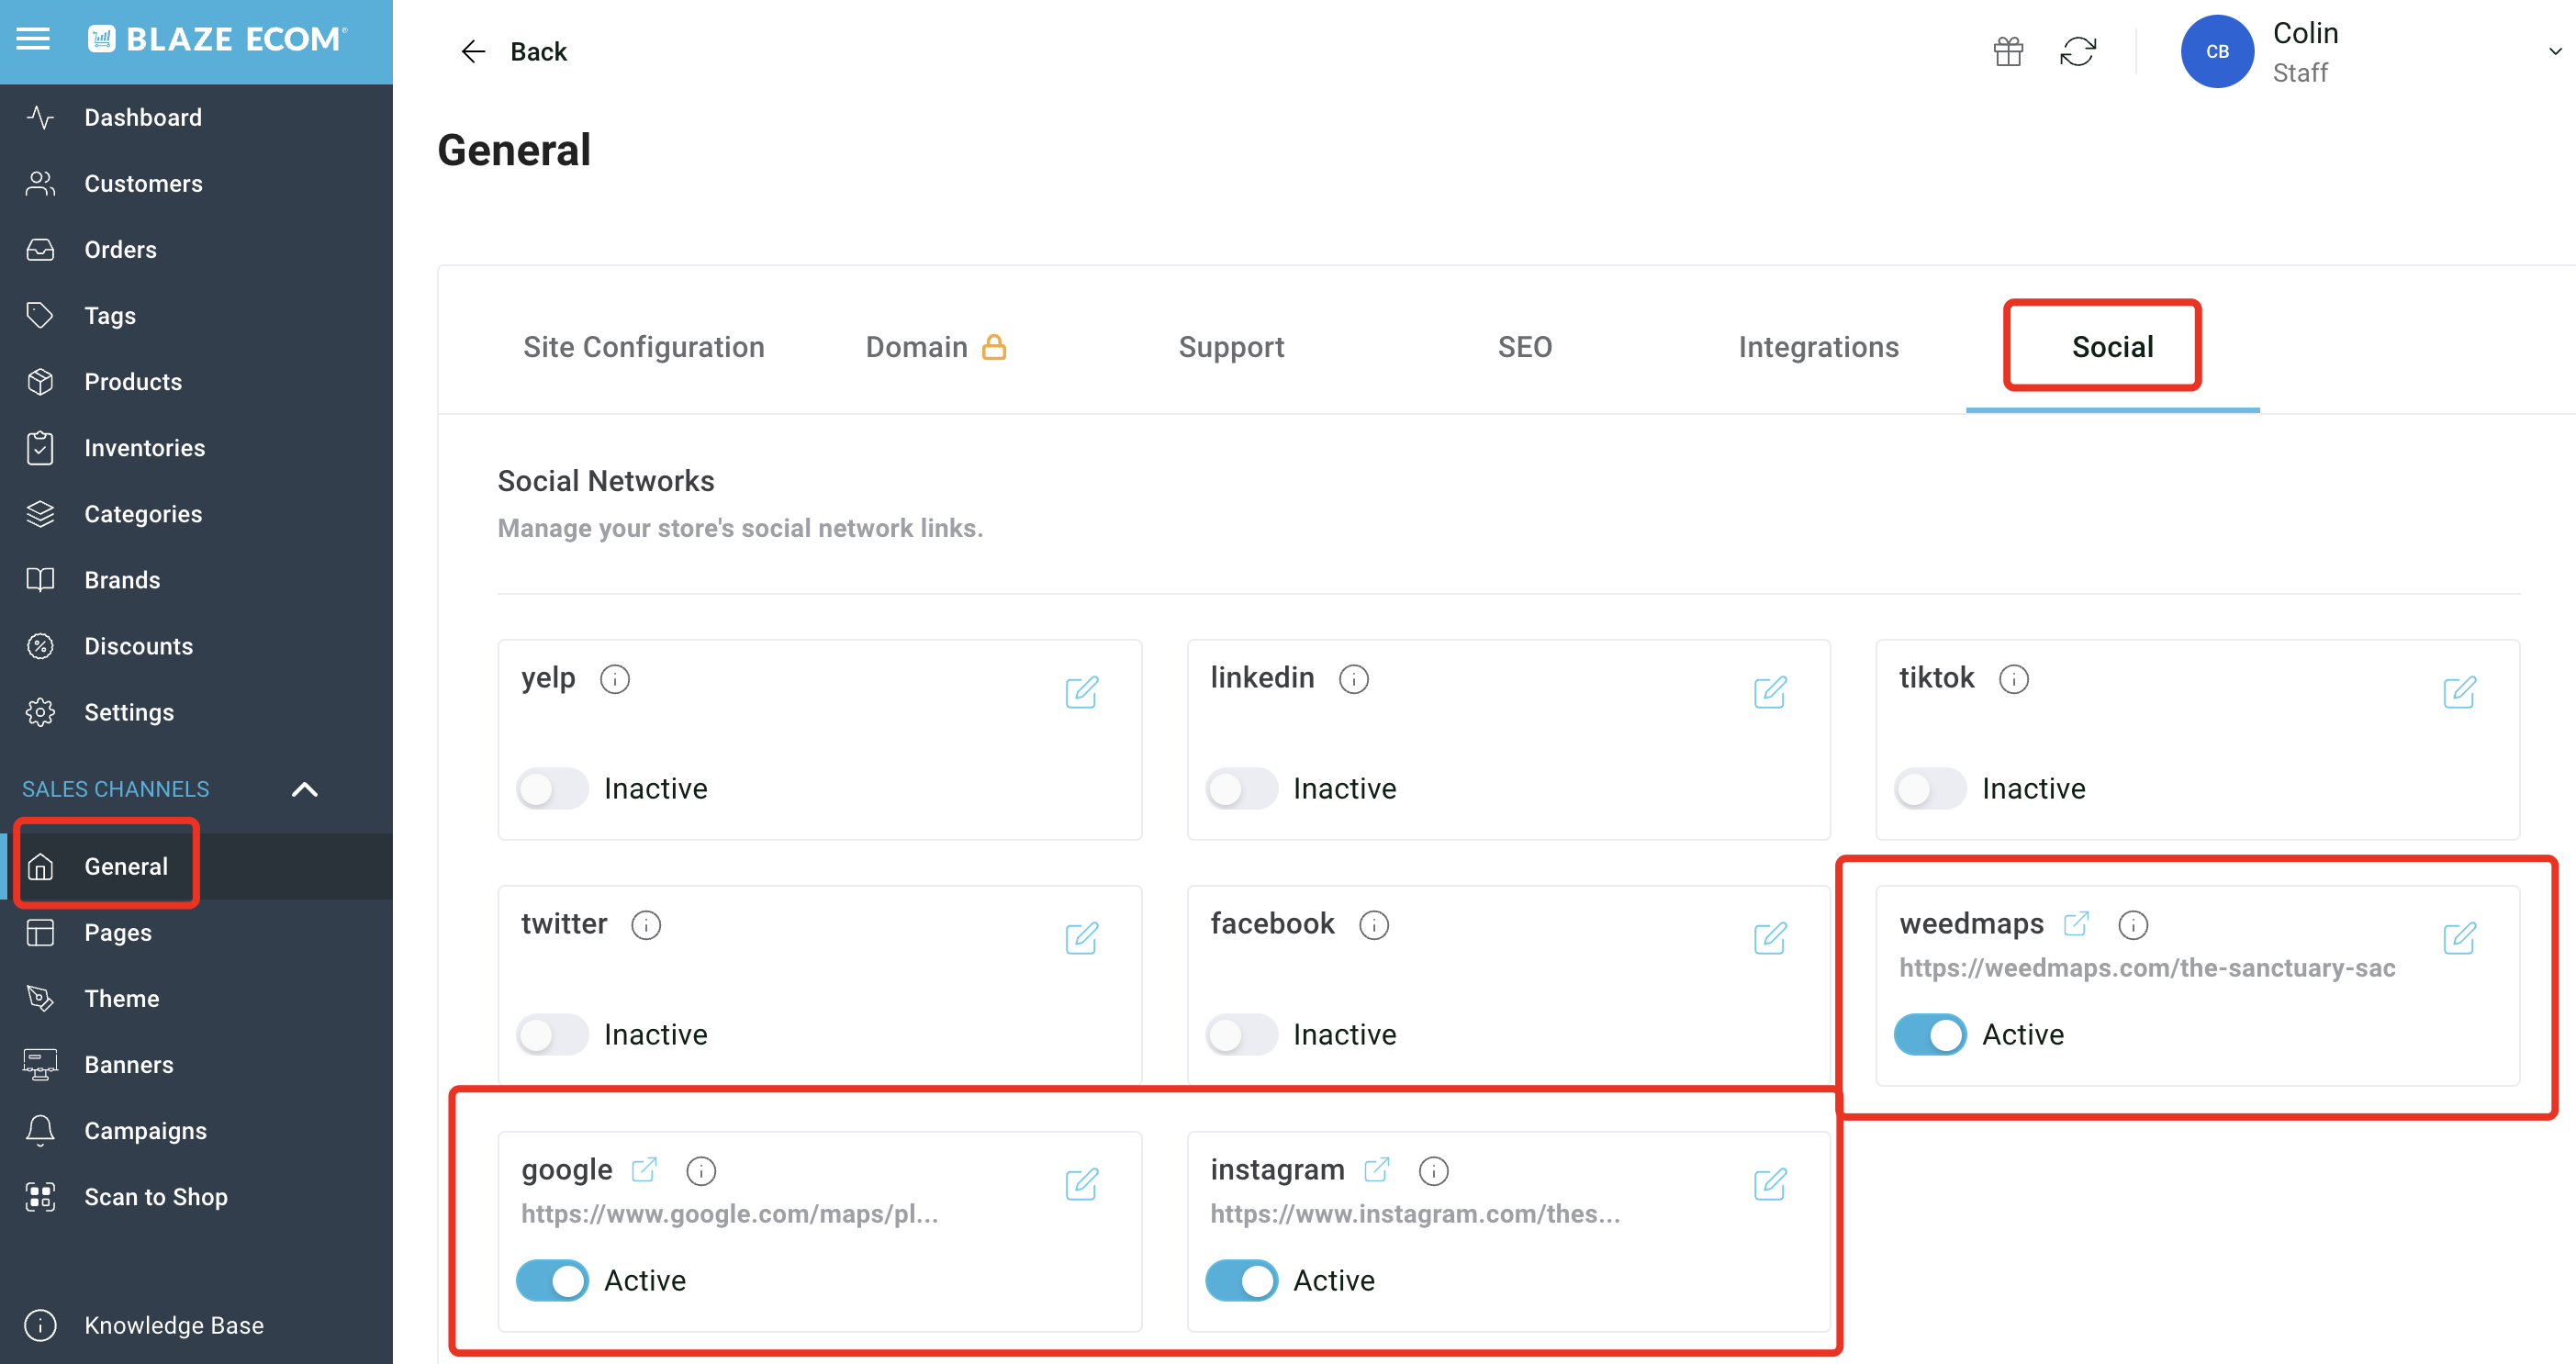Edit the weedmaps social link
Image resolution: width=2576 pixels, height=1364 pixels.
(x=2459, y=938)
